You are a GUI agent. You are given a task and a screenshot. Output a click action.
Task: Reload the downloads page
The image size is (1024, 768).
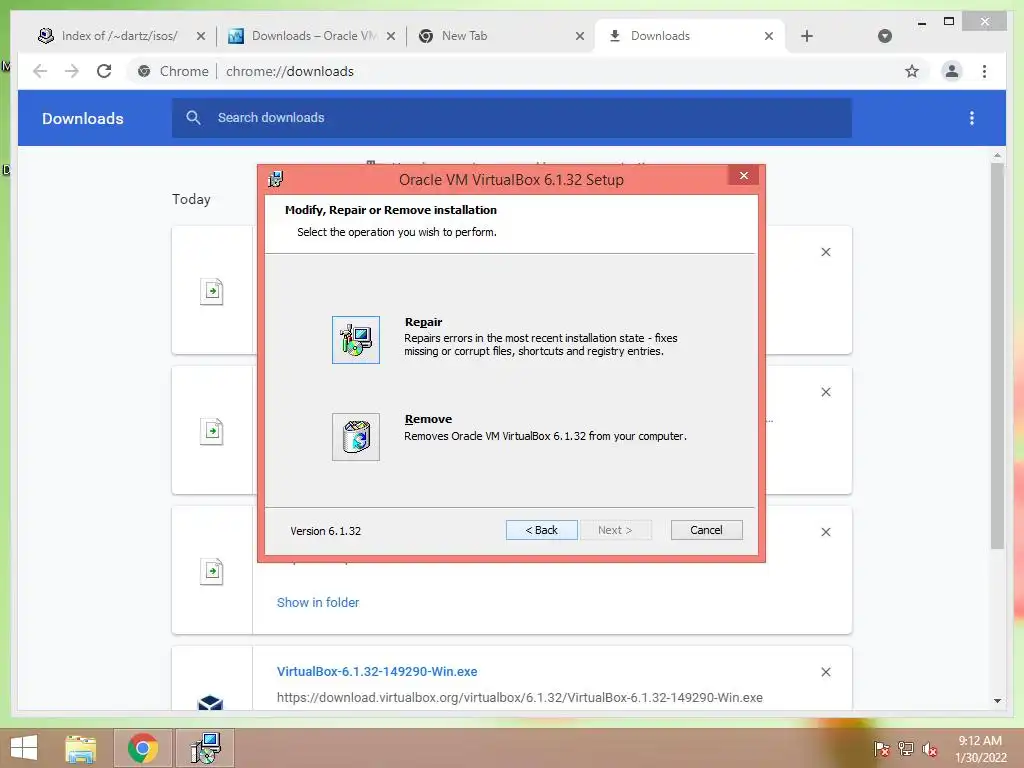tap(104, 71)
